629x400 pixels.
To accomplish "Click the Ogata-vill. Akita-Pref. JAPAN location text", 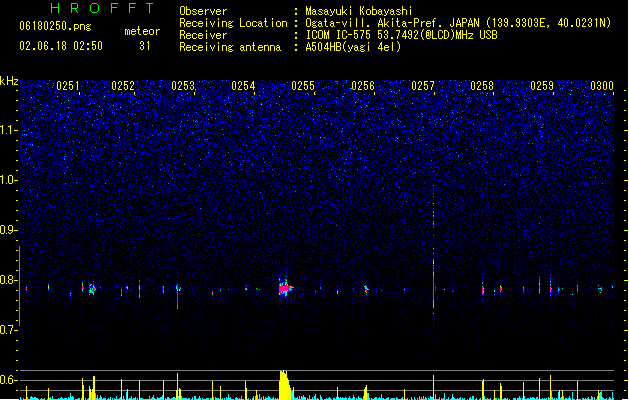I will pyautogui.click(x=458, y=23).
